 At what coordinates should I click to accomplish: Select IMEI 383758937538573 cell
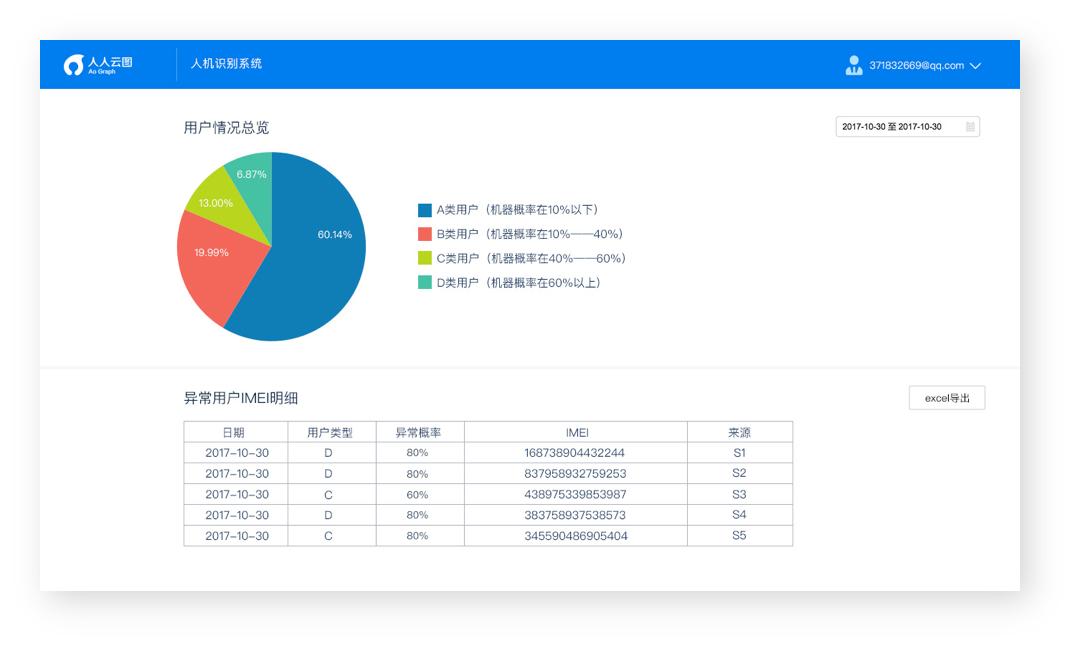pos(576,515)
